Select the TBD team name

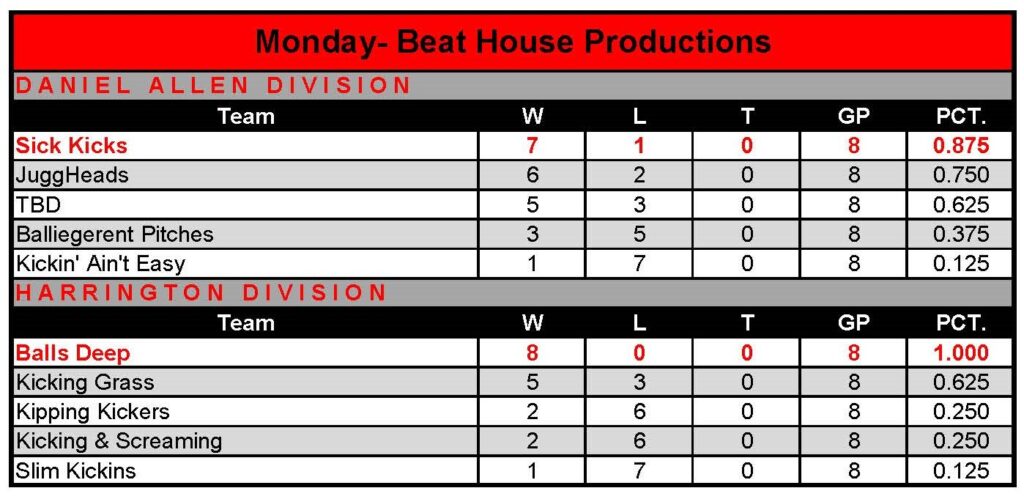[x=36, y=205]
